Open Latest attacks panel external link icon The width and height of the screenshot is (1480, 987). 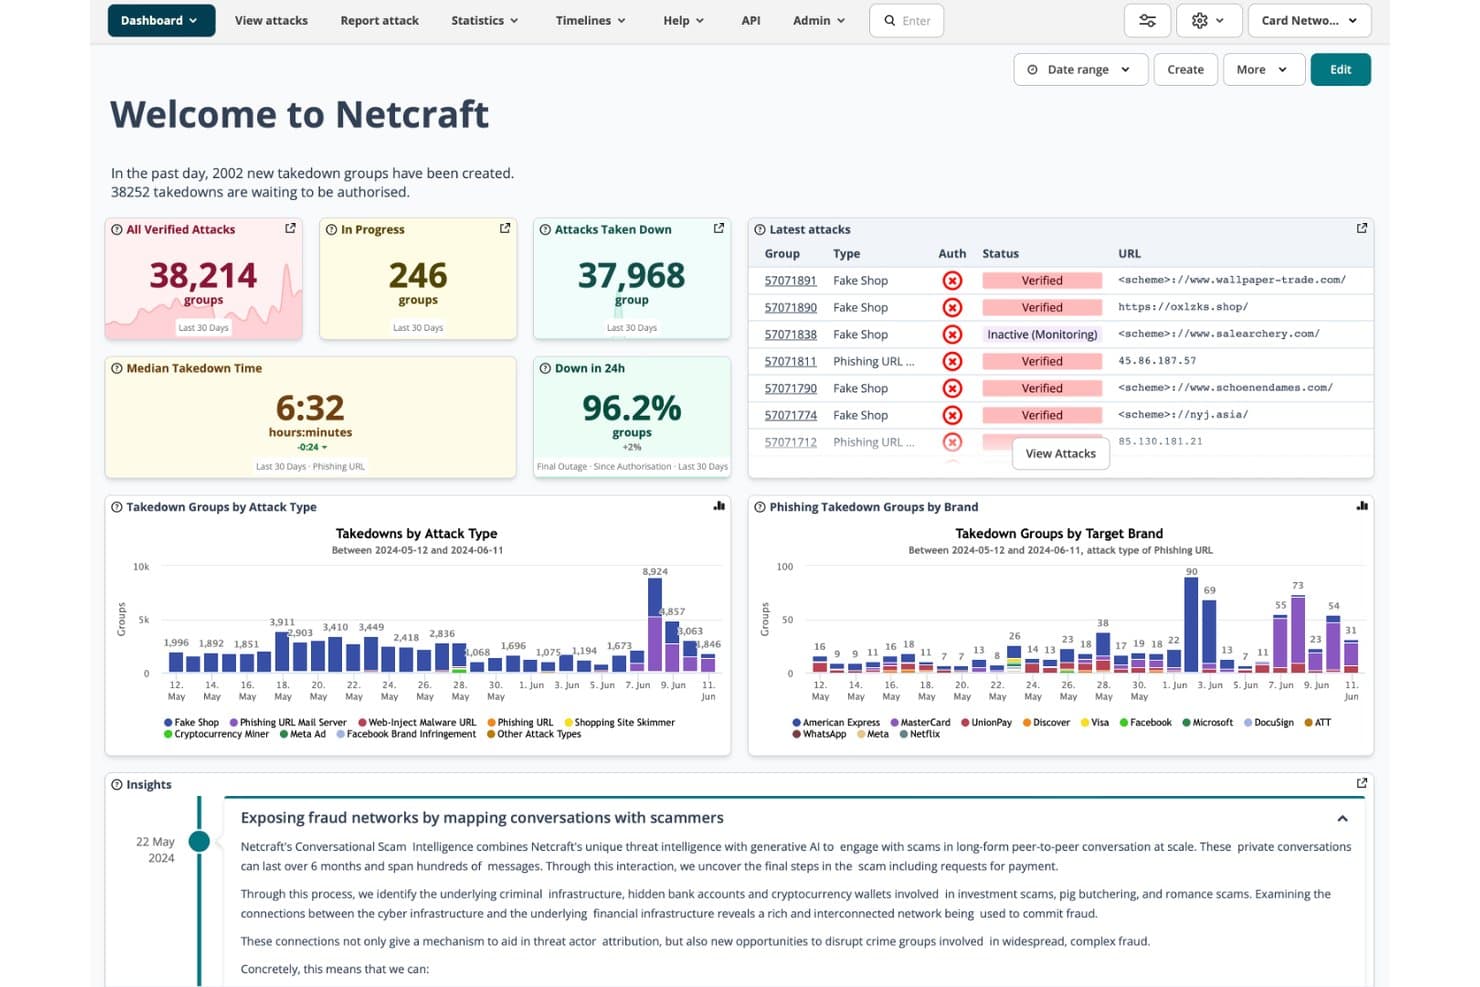coord(1361,229)
